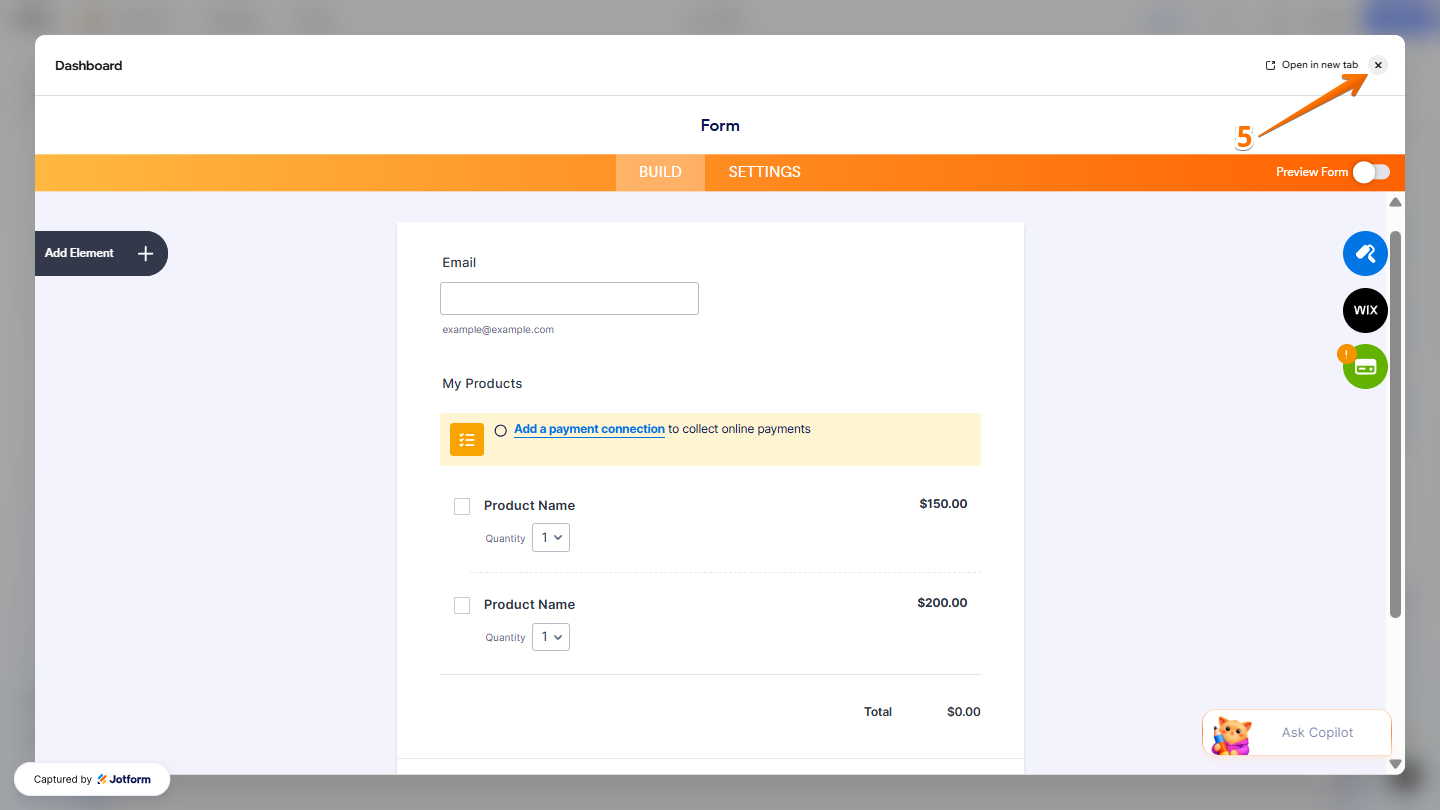Click the Copilot cat mascot icon
1440x810 pixels.
click(1232, 735)
